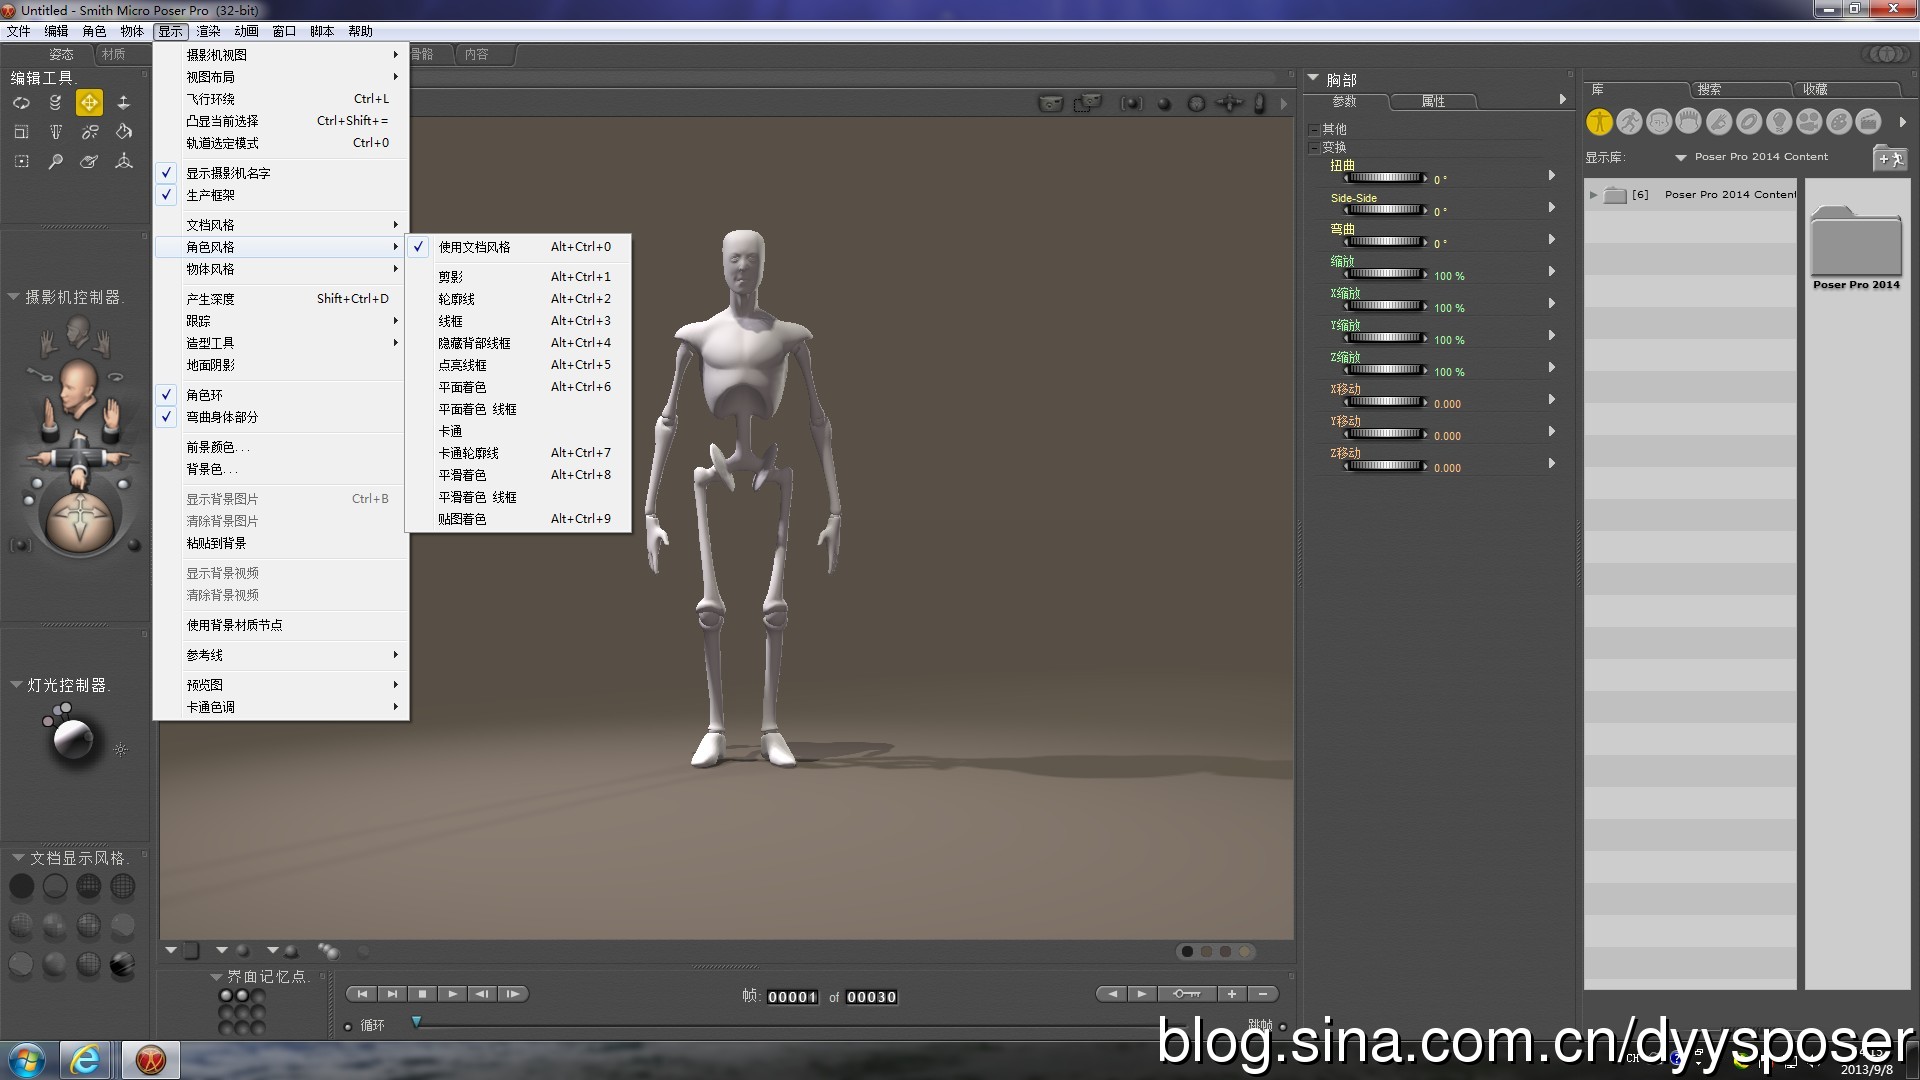Viewport: 1920px width, 1080px height.
Task: Disable 弯曲身体部分 option
Action: [223, 417]
